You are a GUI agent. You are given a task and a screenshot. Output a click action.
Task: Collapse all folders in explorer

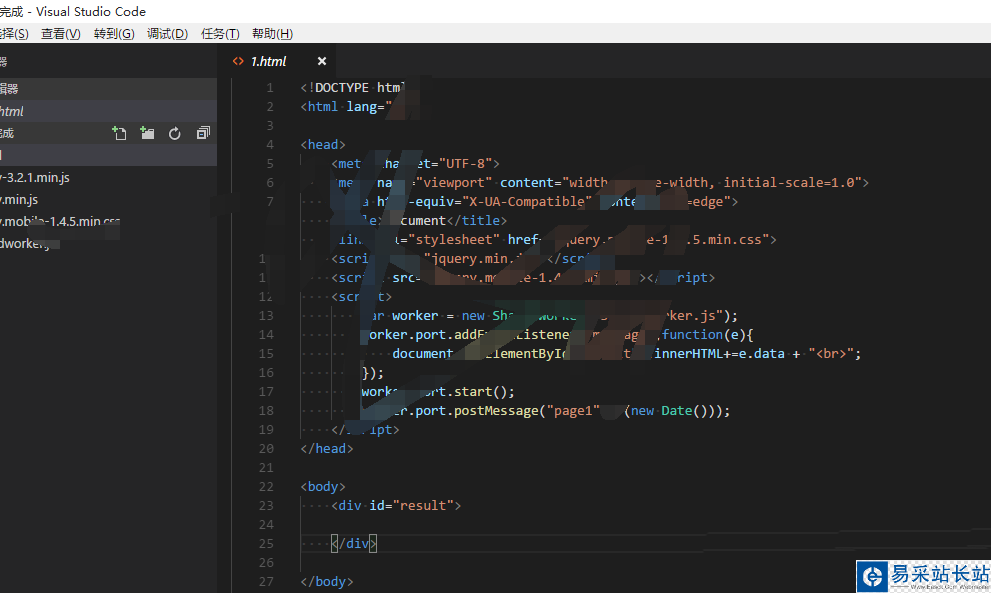203,133
